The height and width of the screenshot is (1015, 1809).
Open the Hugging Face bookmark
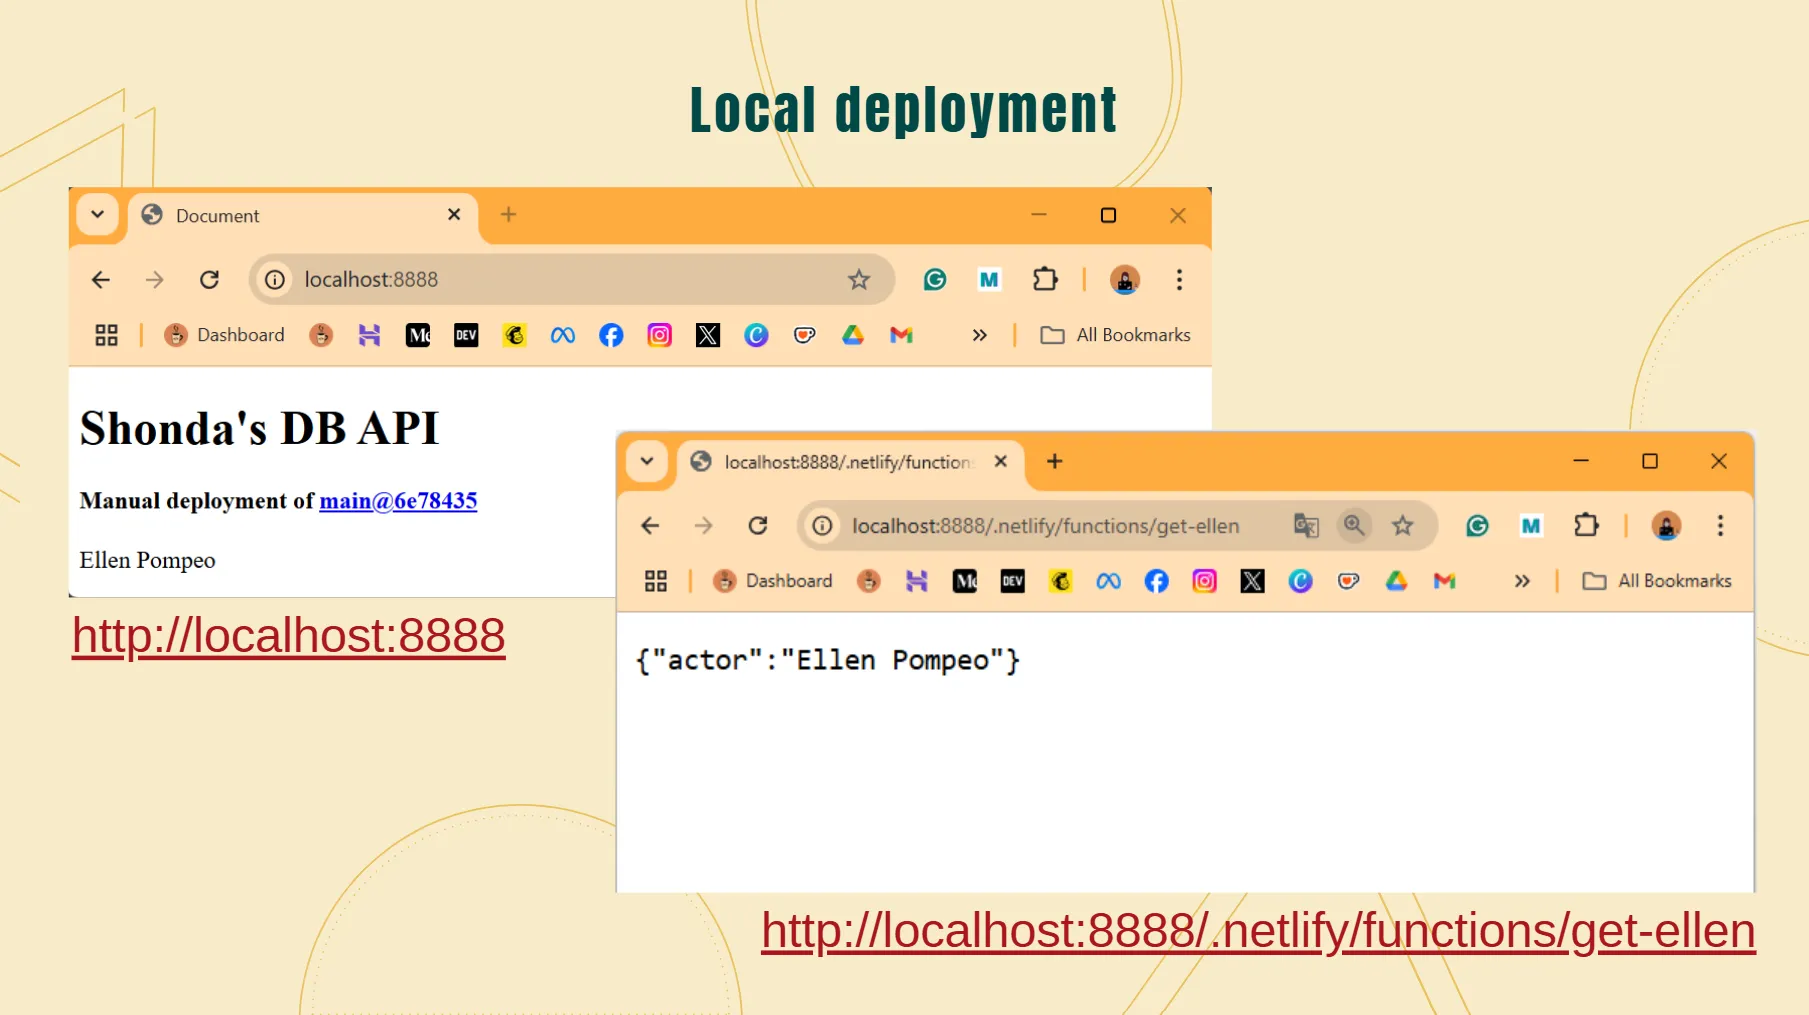point(917,580)
